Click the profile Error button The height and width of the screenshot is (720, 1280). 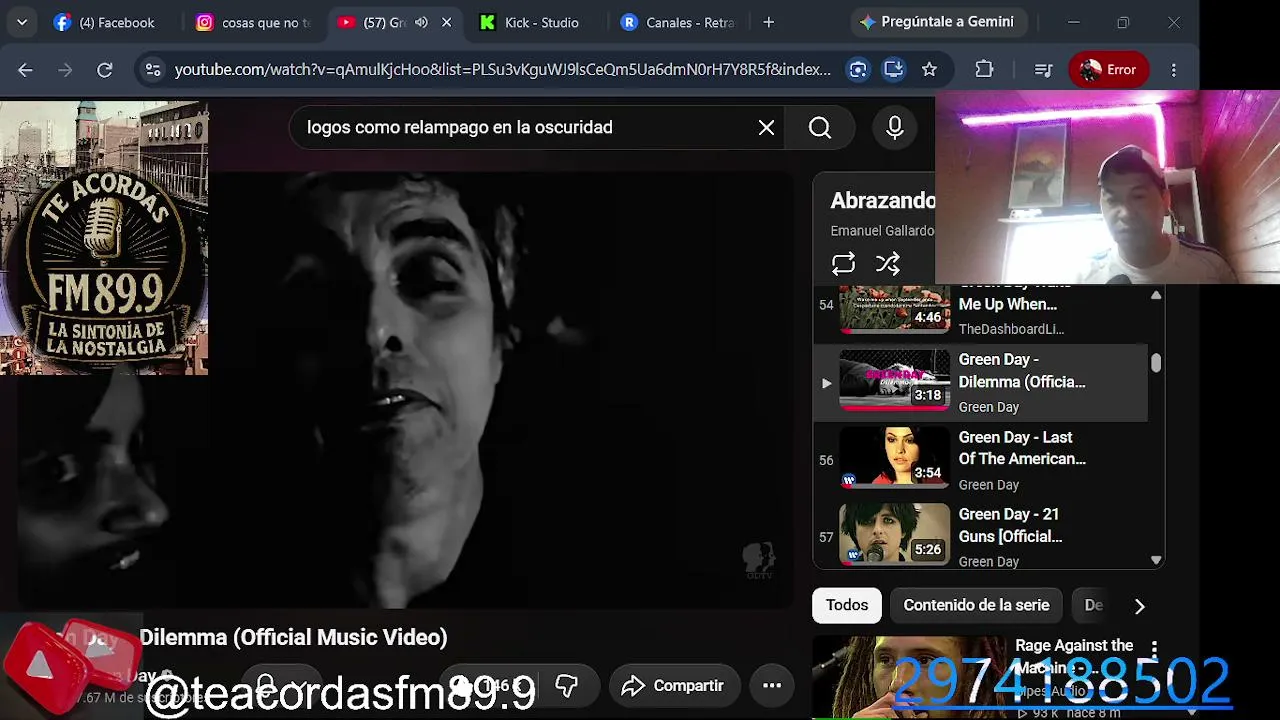[x=1108, y=69]
